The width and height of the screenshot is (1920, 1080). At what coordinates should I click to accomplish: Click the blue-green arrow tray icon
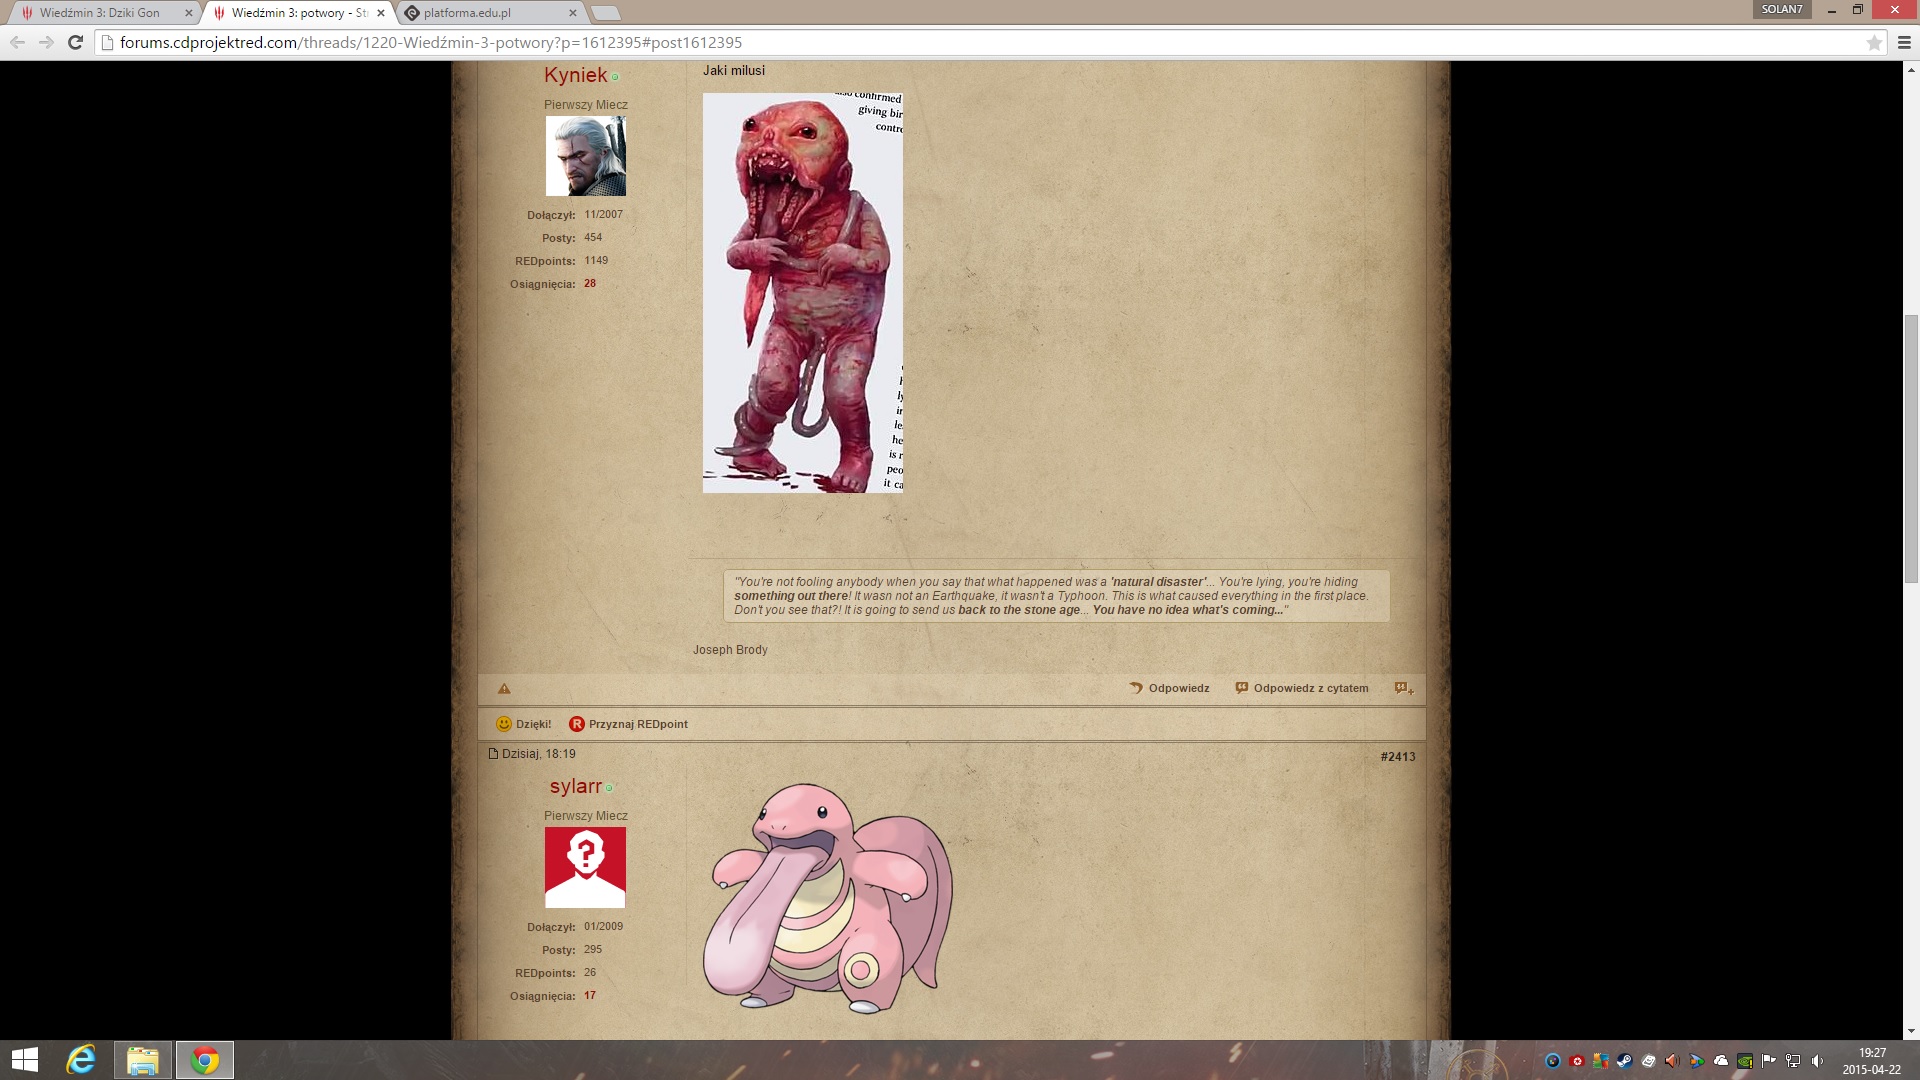coord(1697,1061)
